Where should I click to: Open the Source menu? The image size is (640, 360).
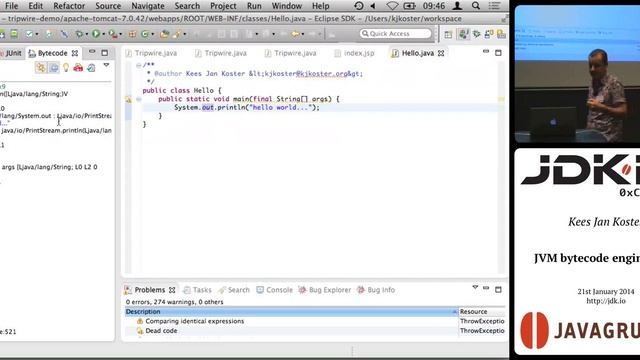108,6
